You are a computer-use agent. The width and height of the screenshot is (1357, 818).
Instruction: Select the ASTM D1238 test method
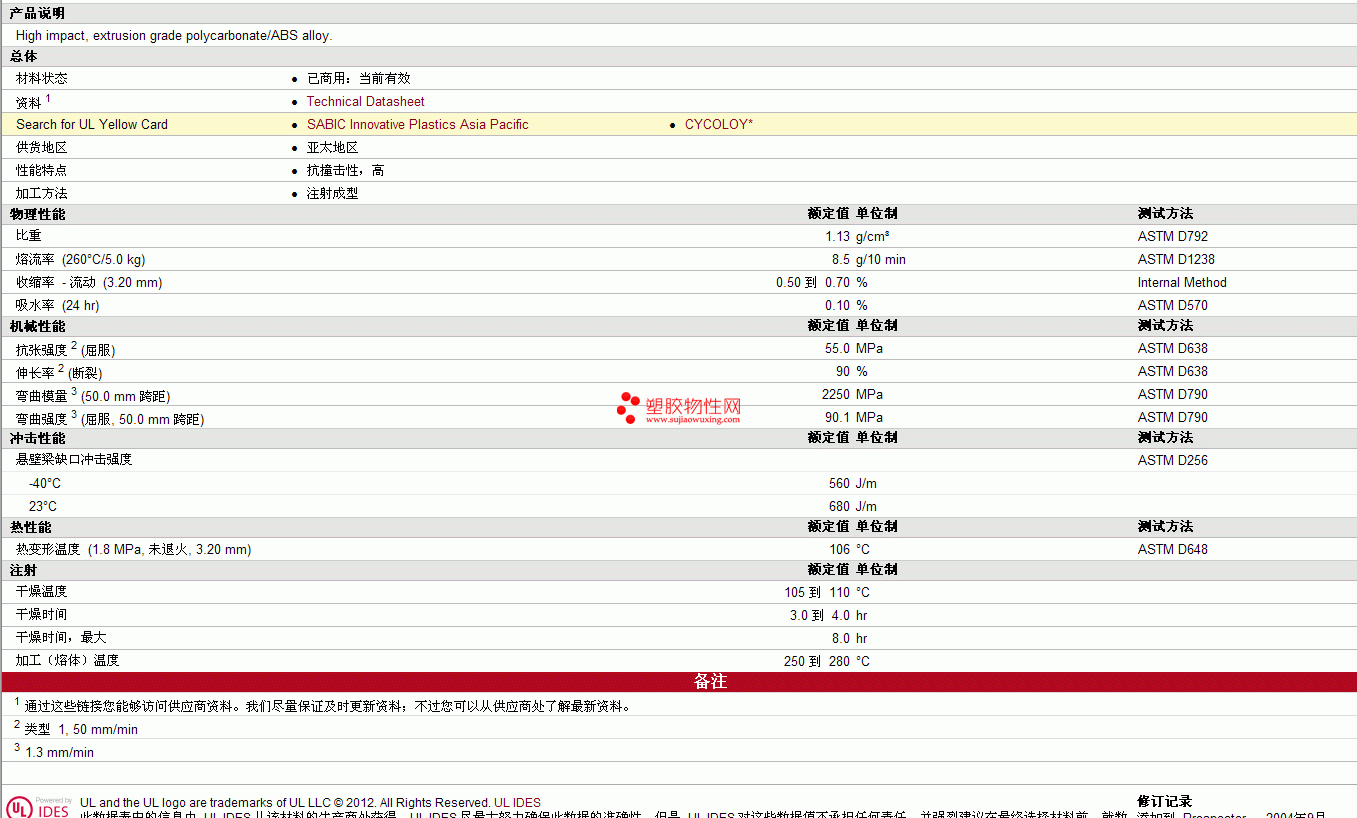[1176, 259]
